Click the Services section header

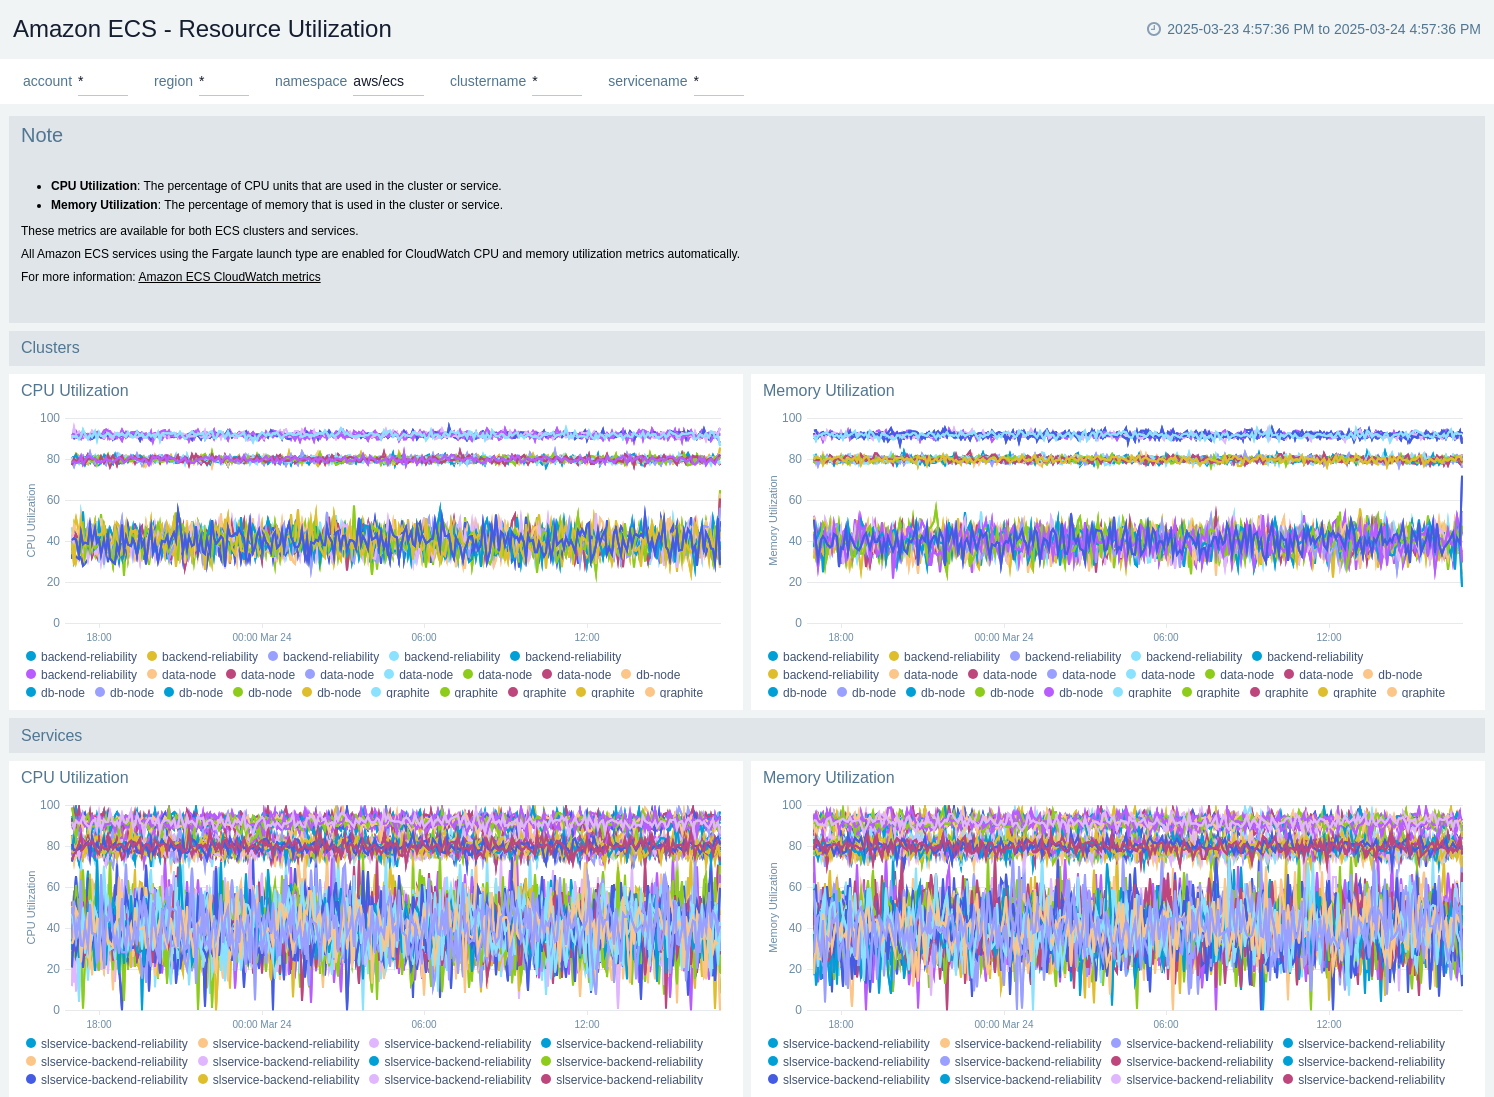tap(52, 736)
